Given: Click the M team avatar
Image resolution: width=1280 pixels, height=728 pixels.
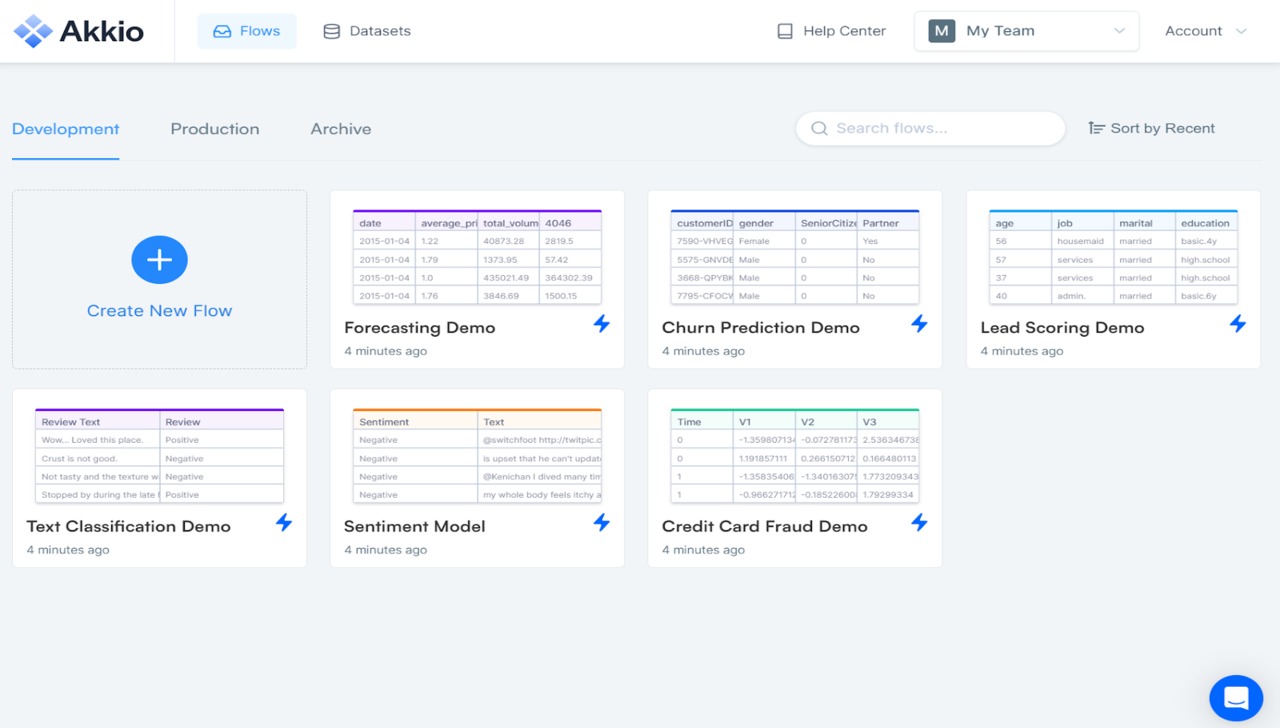Looking at the screenshot, I should [x=941, y=31].
